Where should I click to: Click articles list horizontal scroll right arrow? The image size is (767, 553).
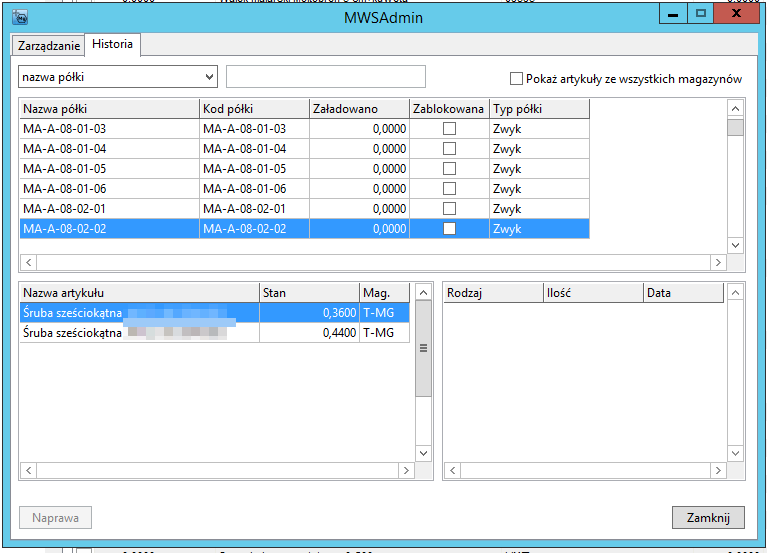click(406, 470)
